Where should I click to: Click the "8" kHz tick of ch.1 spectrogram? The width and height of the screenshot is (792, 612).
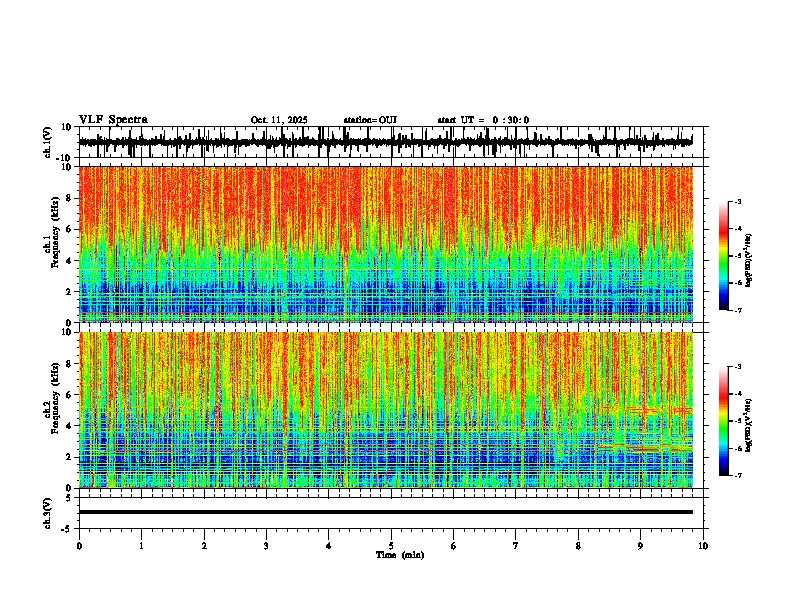[x=69, y=198]
